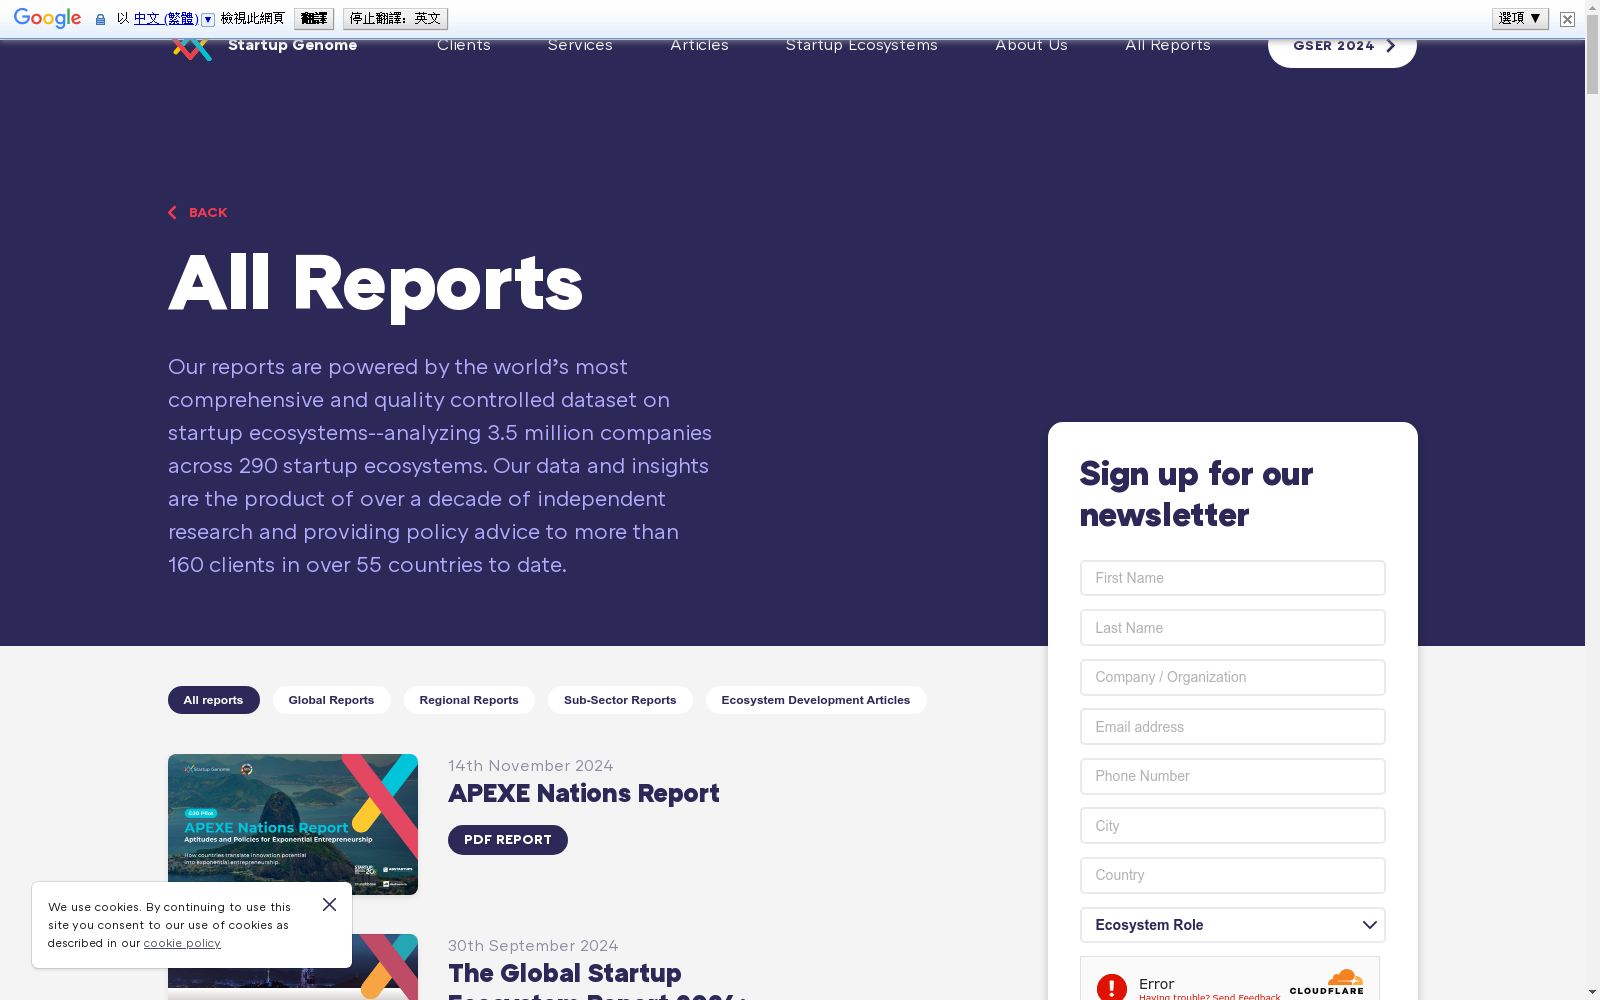
Task: Click the Cloudflare logo
Action: pyautogui.click(x=1327, y=983)
